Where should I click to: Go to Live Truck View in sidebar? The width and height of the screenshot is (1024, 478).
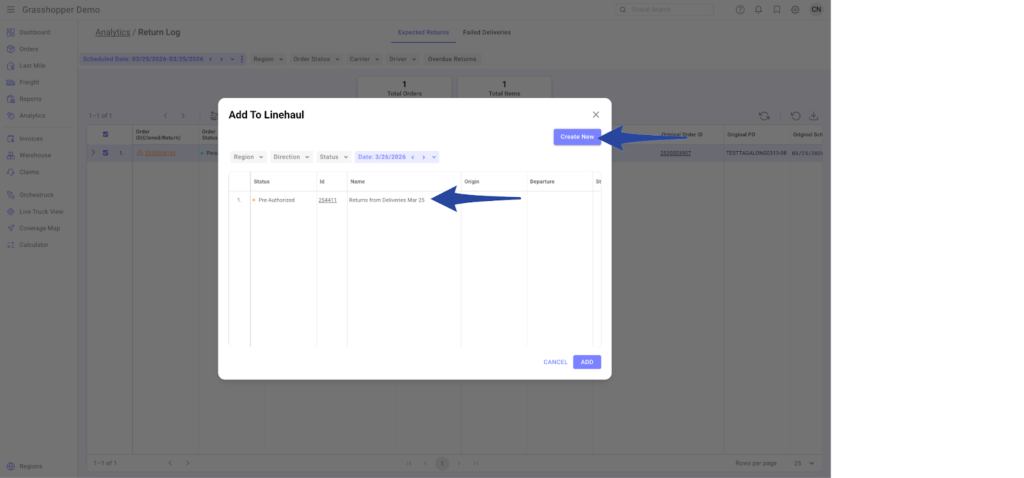click(41, 212)
